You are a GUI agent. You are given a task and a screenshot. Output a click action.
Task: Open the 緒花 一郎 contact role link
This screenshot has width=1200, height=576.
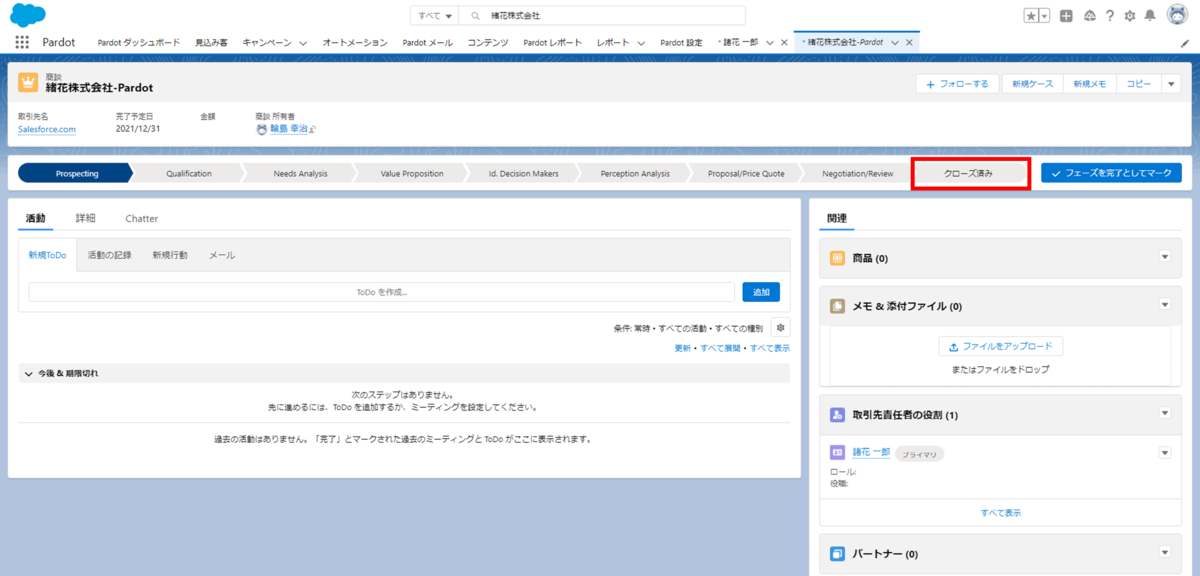tap(871, 453)
